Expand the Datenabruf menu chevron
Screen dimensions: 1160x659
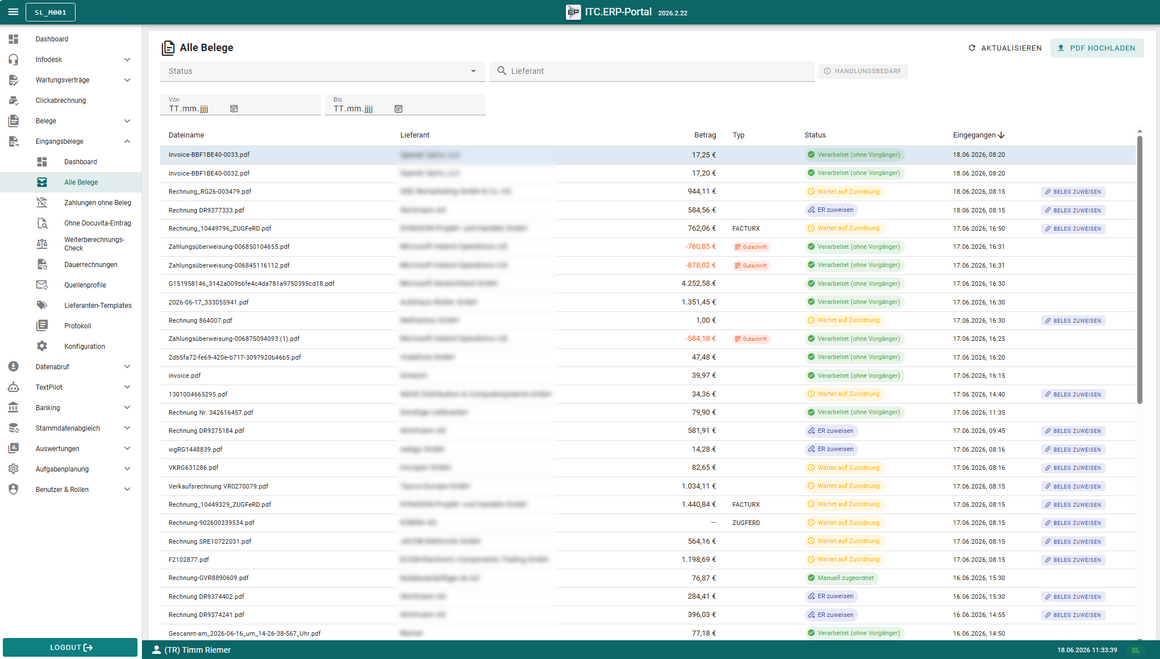[x=127, y=366]
